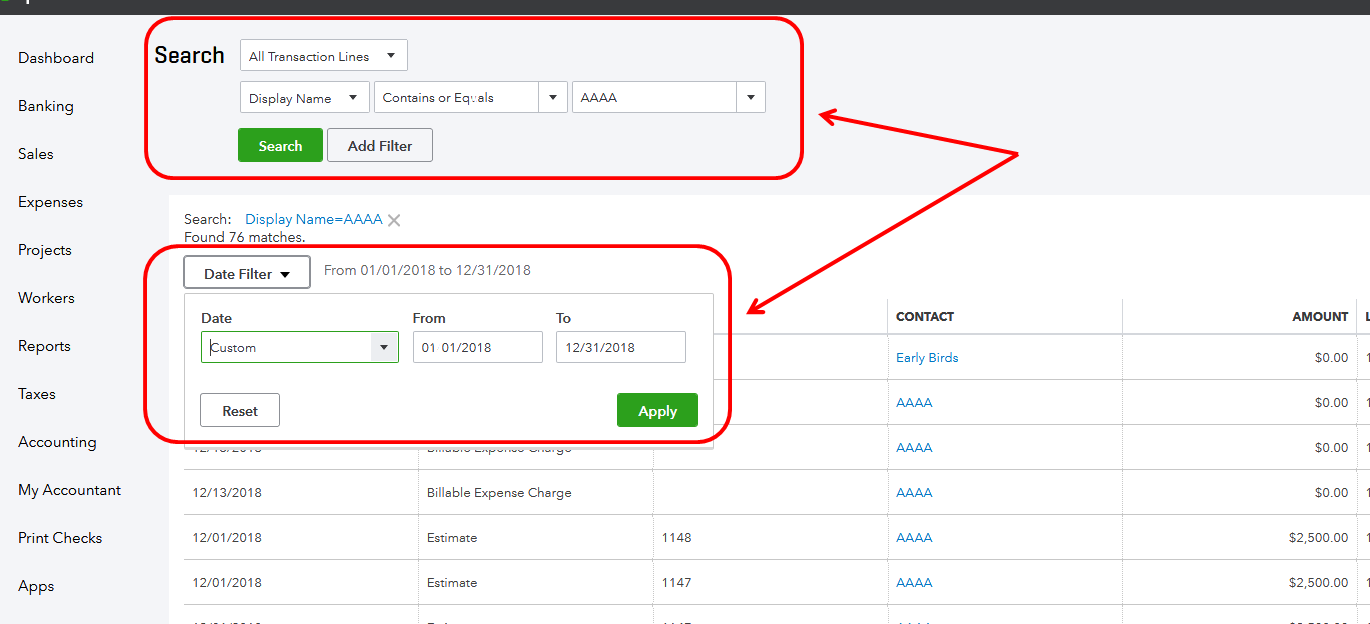Open the Display Name=AAAA search link
The height and width of the screenshot is (624, 1370).
tap(313, 218)
